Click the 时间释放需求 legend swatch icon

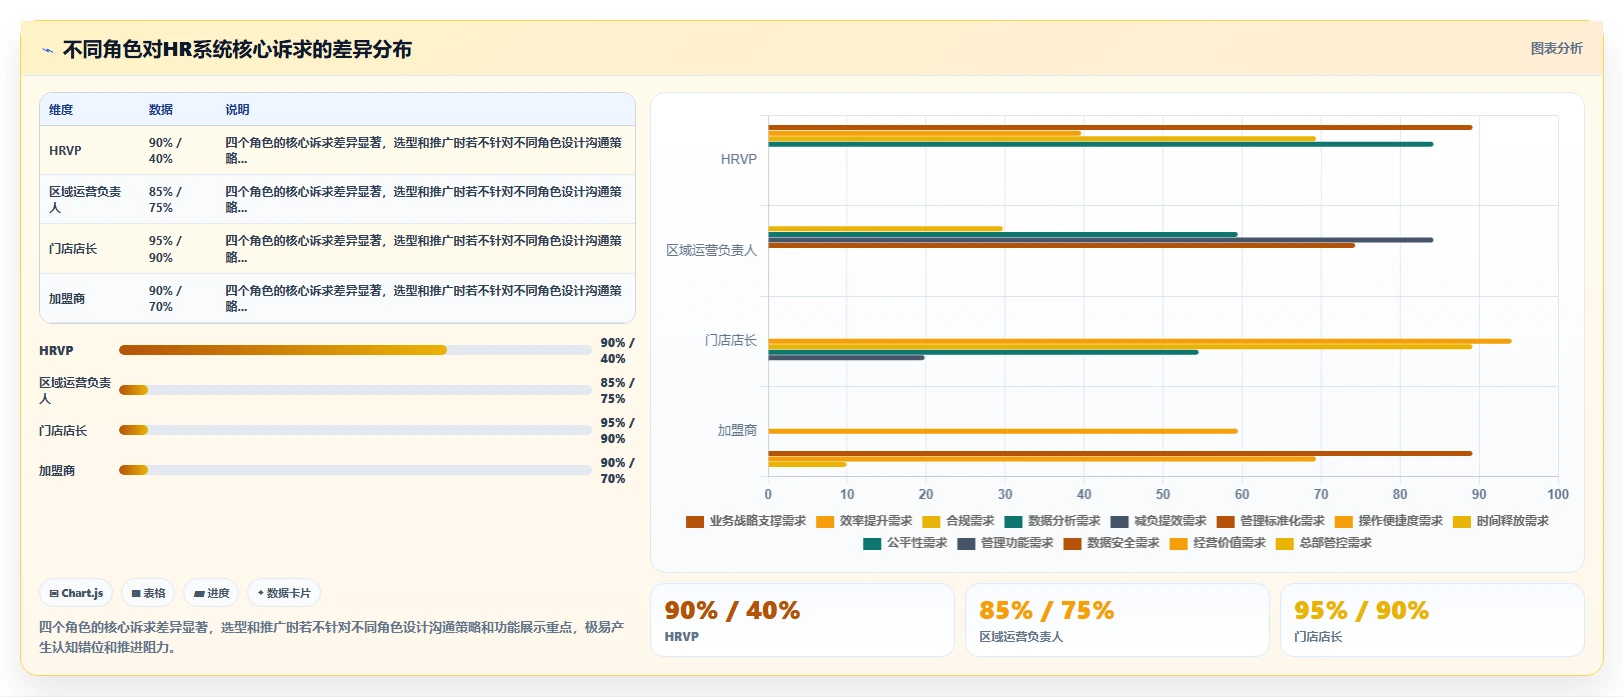(x=1461, y=521)
